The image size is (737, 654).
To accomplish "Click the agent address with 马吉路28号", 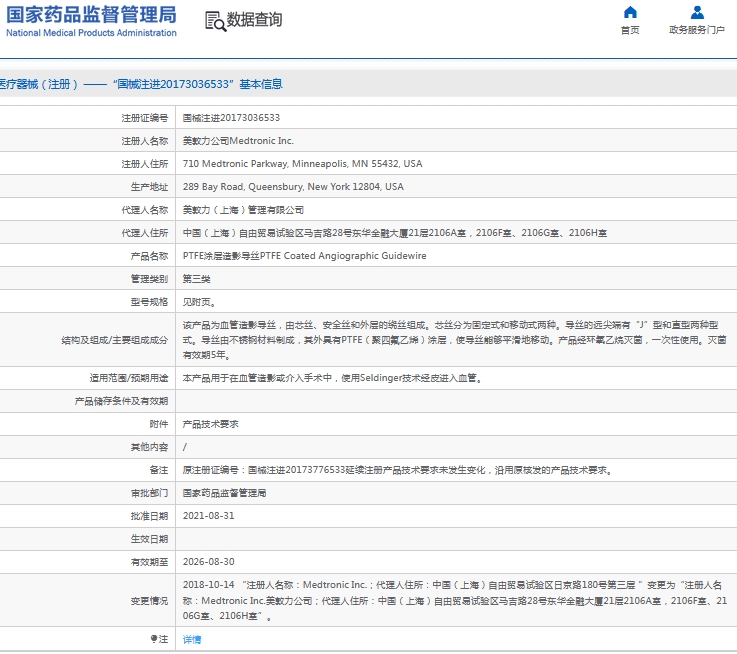I will tap(395, 233).
